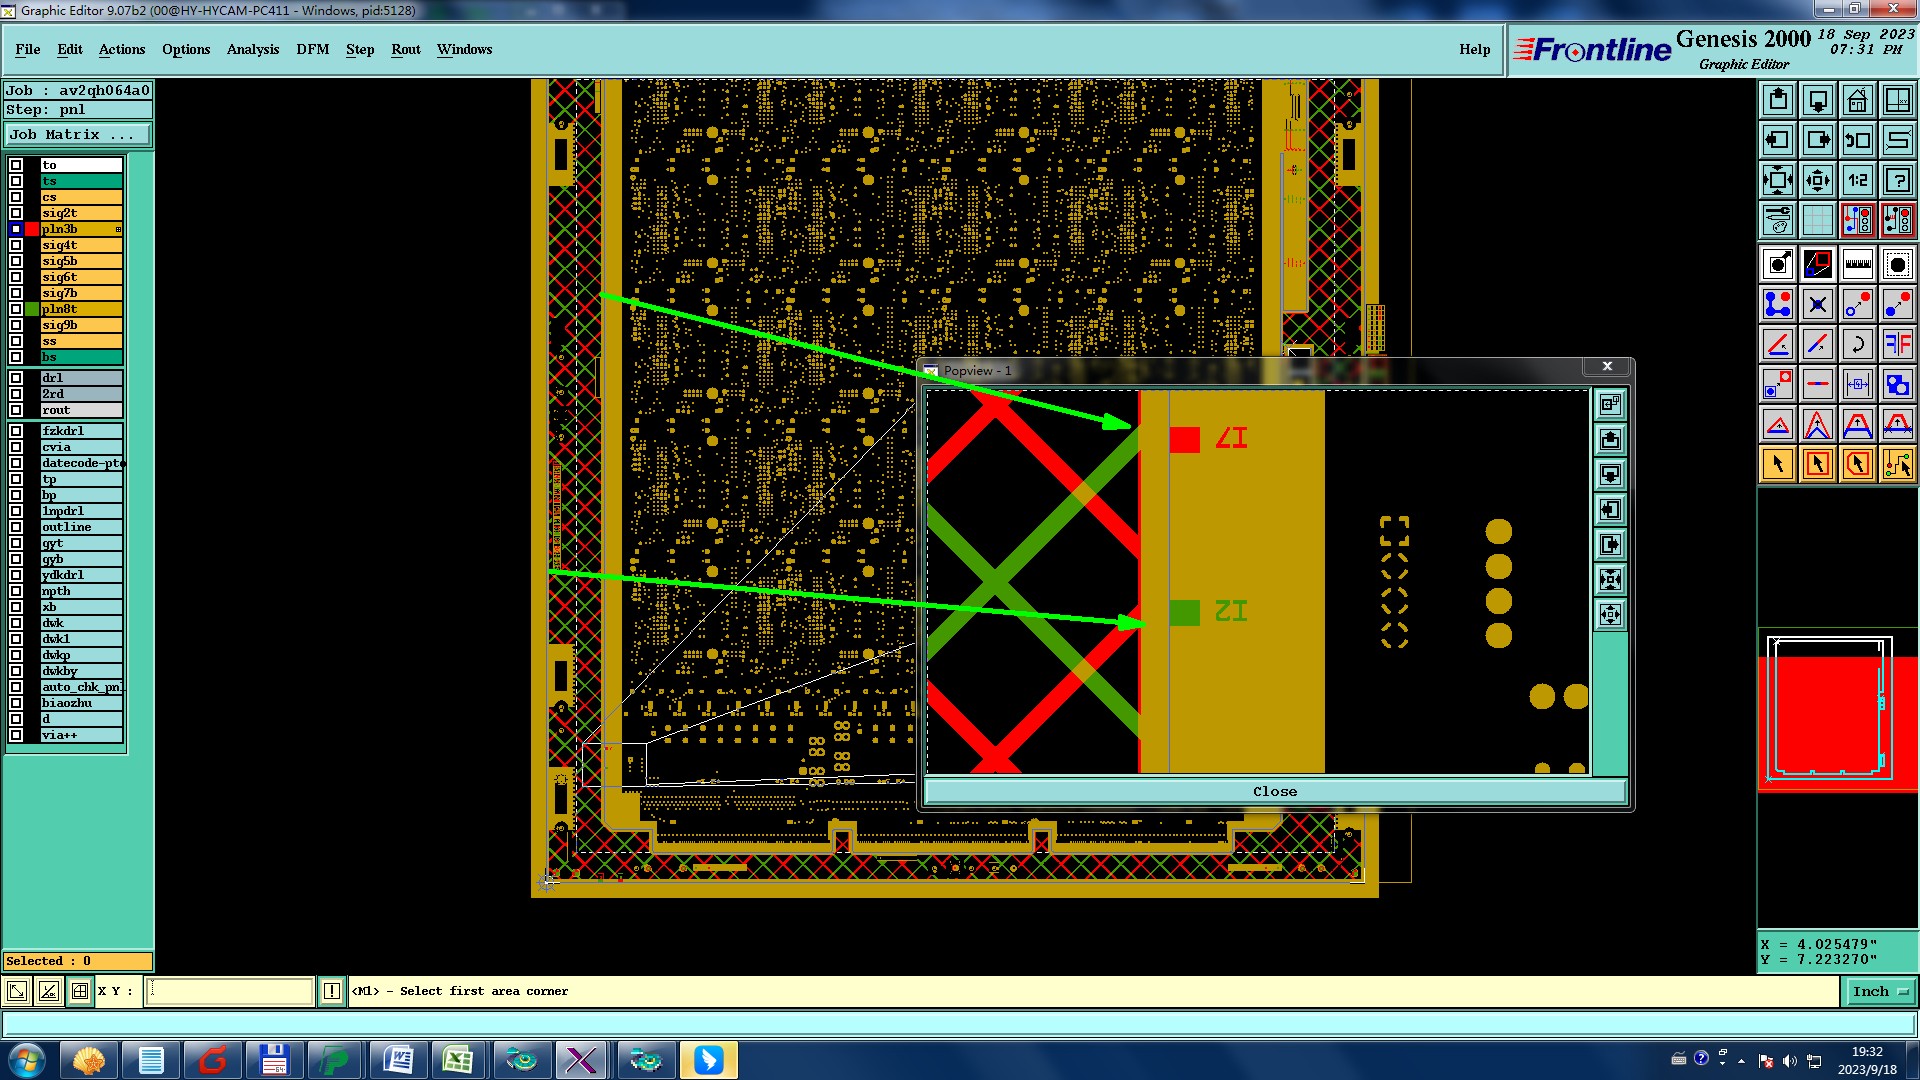Open the Inch units dropdown

coord(1880,991)
